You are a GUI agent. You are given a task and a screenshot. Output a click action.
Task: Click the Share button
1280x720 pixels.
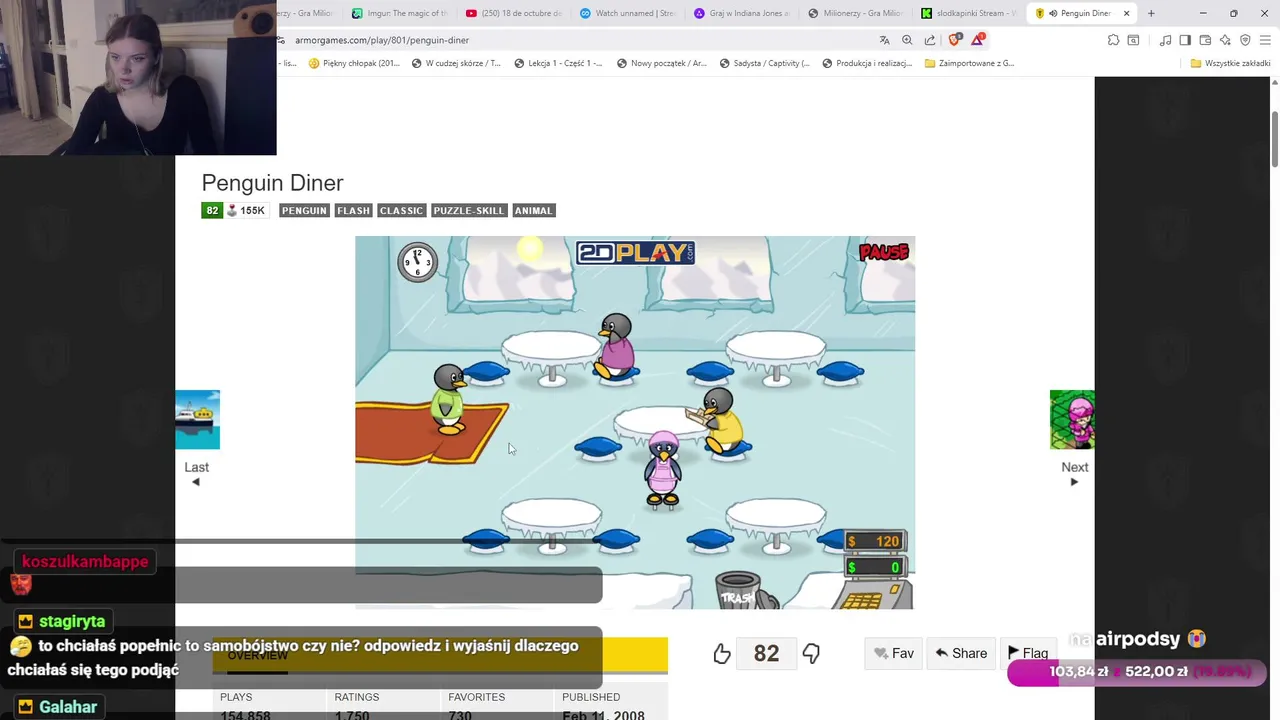coord(961,653)
